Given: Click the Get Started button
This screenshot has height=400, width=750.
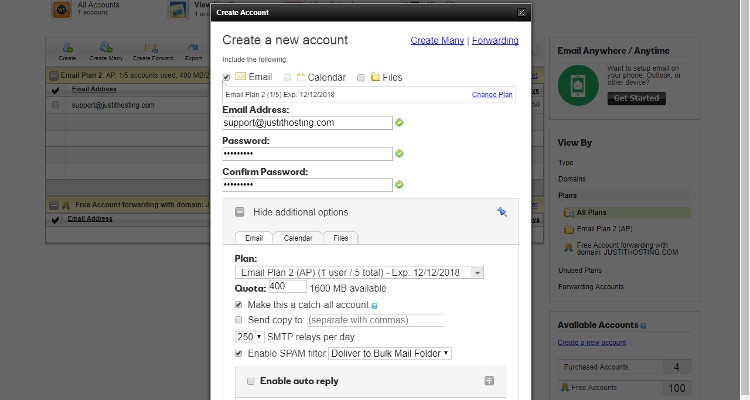Looking at the screenshot, I should [x=637, y=98].
